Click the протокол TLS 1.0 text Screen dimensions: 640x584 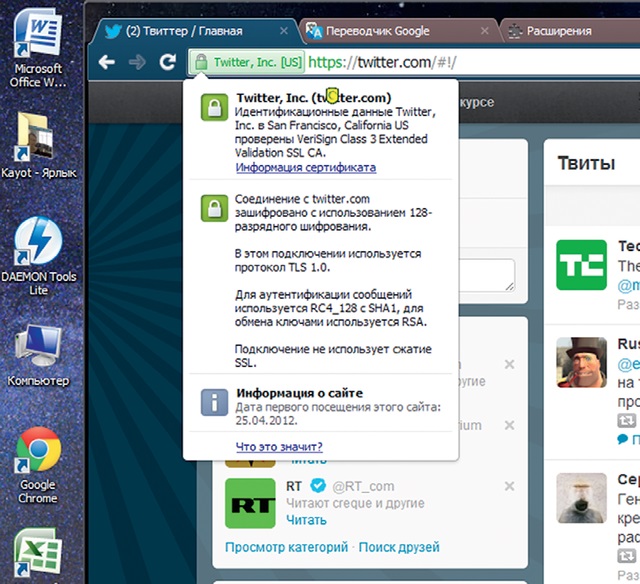282,268
